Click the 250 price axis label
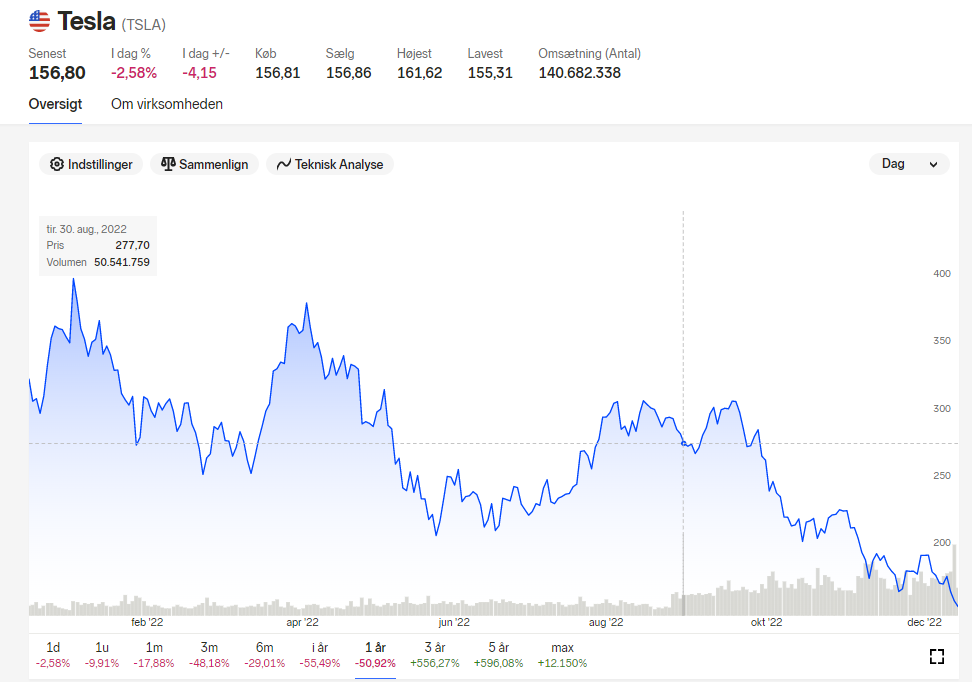This screenshot has width=972, height=682. (942, 476)
